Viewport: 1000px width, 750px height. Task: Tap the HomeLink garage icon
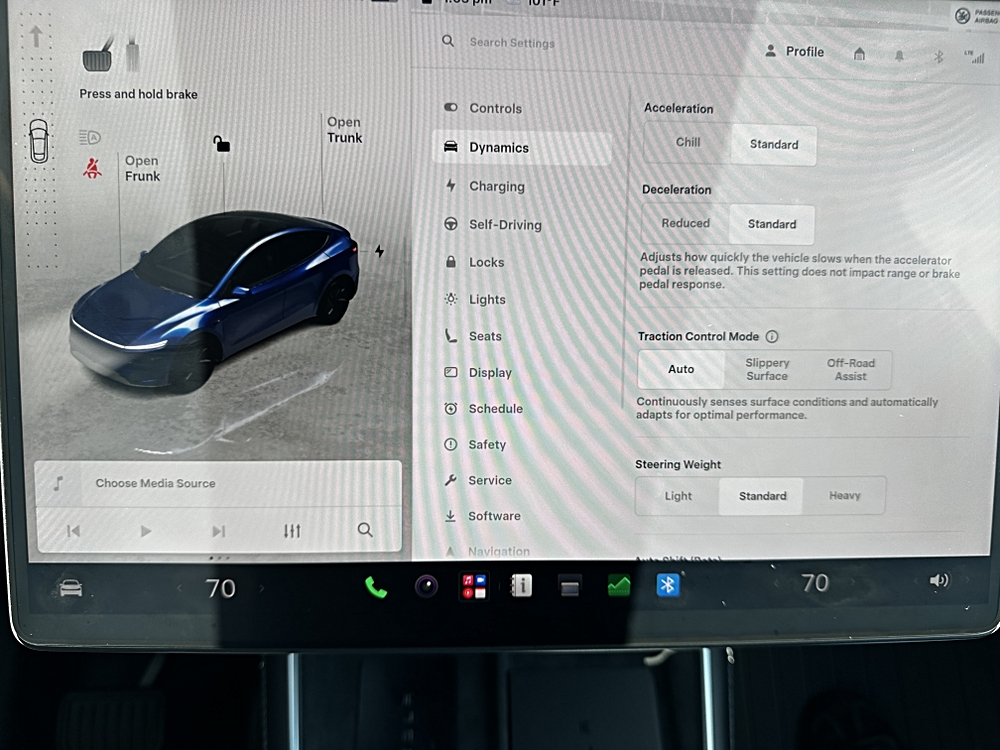pos(859,54)
